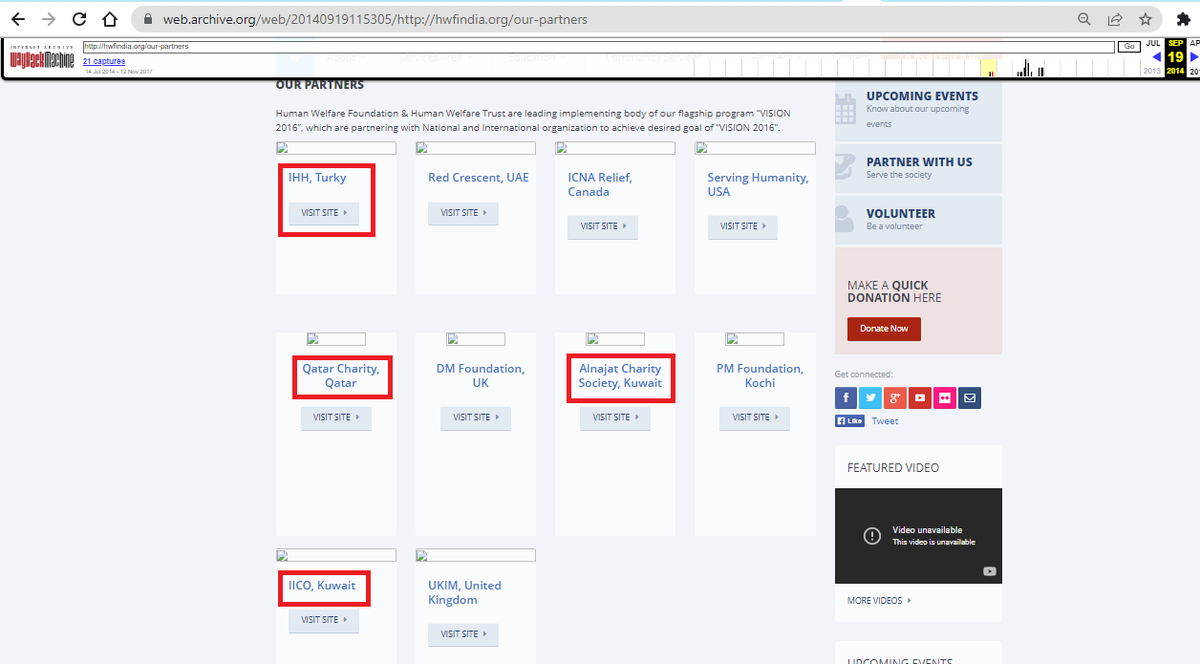Open the IICO, Kuwait link

tap(322, 586)
